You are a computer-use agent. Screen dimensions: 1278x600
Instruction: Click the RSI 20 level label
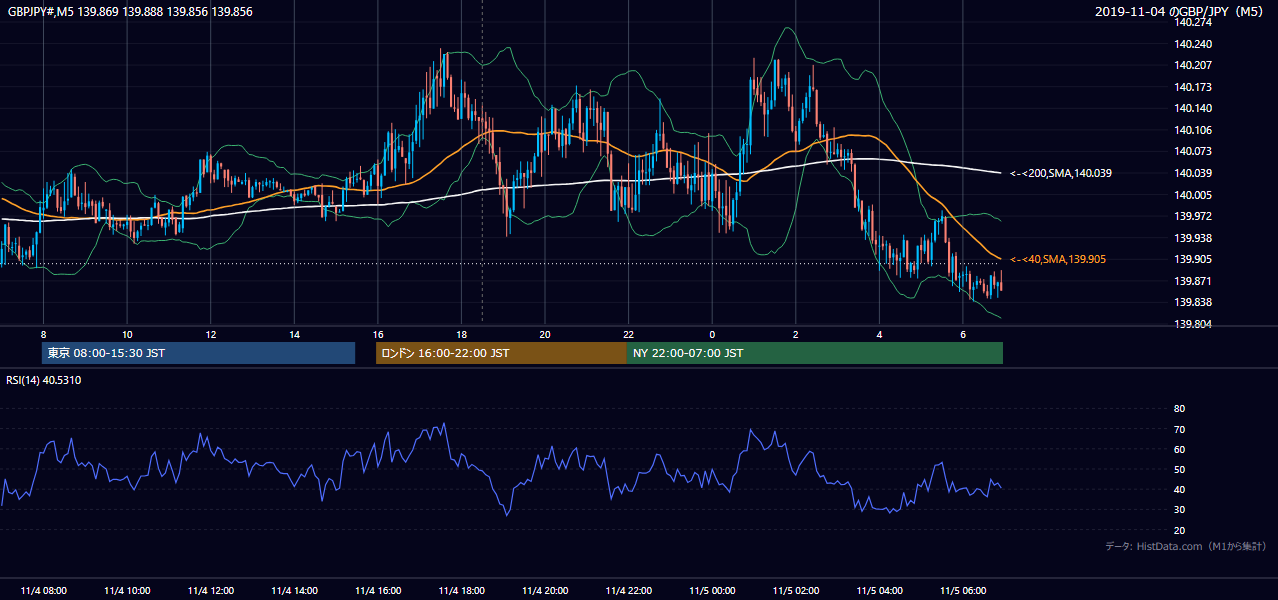(1179, 530)
